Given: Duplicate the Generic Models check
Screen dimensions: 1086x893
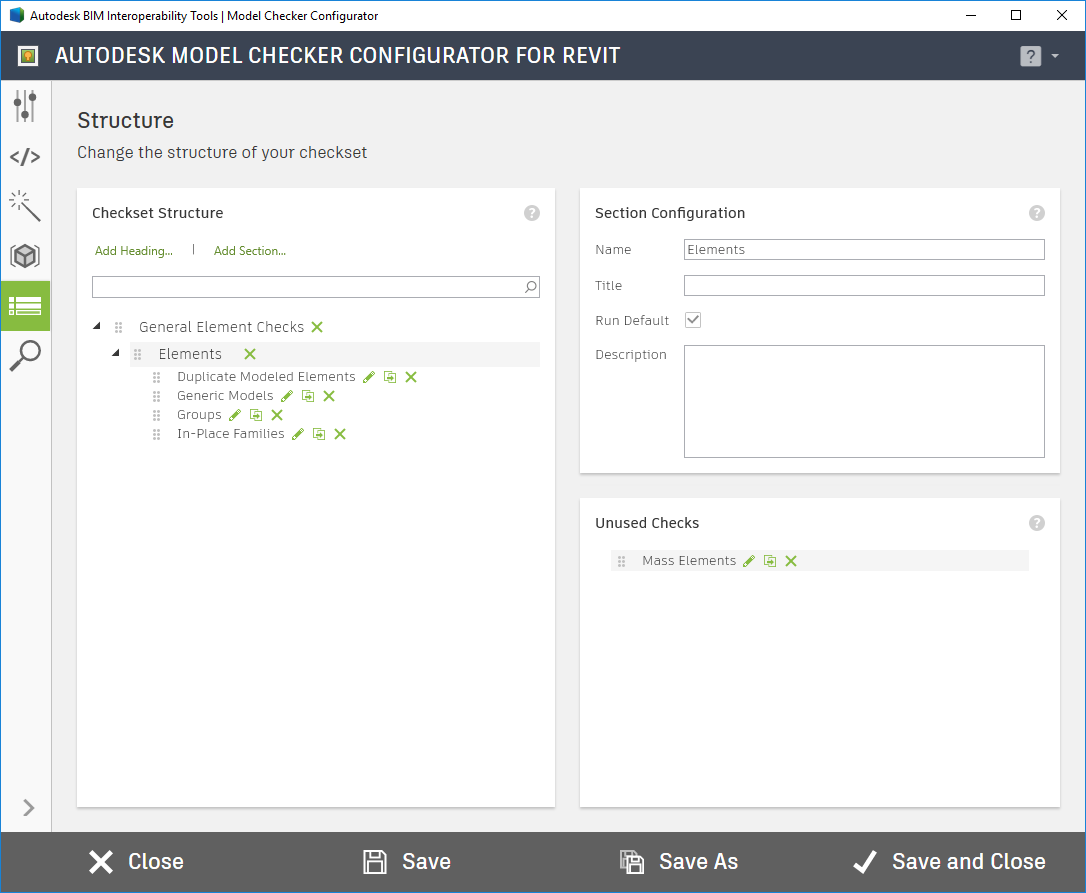Looking at the screenshot, I should click(x=308, y=395).
